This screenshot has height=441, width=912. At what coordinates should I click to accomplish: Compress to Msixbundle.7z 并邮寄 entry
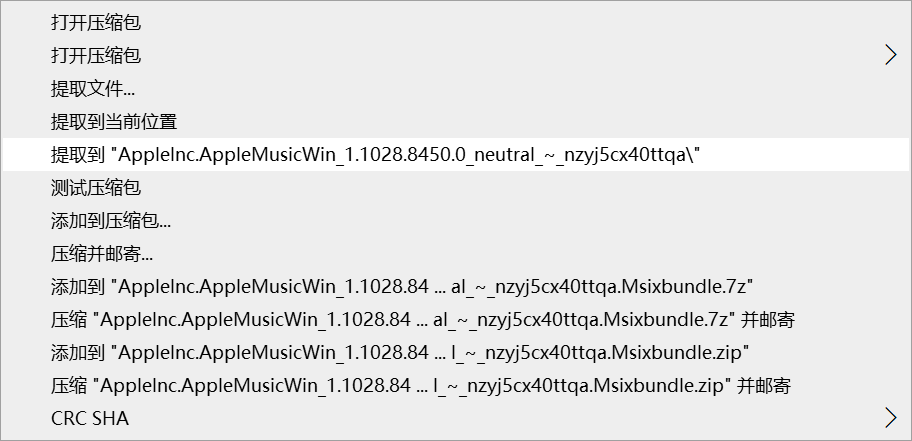click(456, 319)
